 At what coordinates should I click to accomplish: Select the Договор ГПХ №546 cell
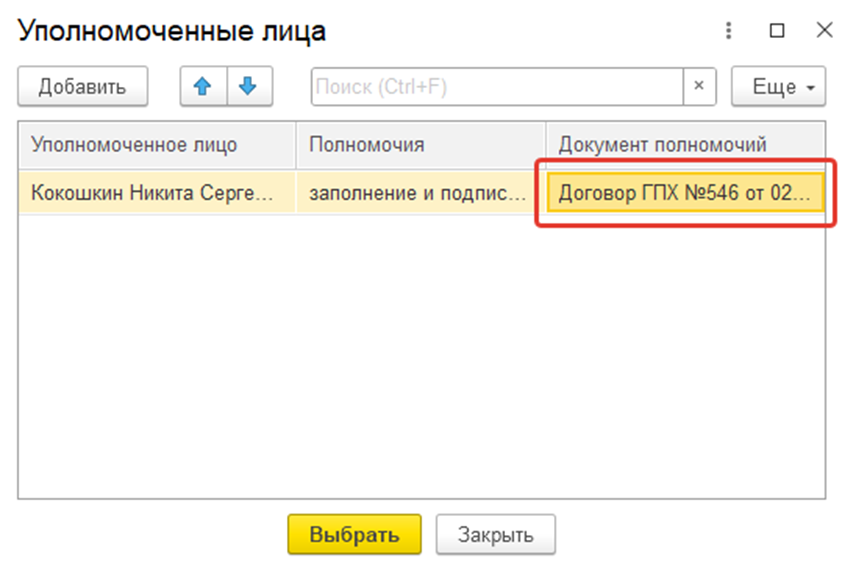coord(685,192)
